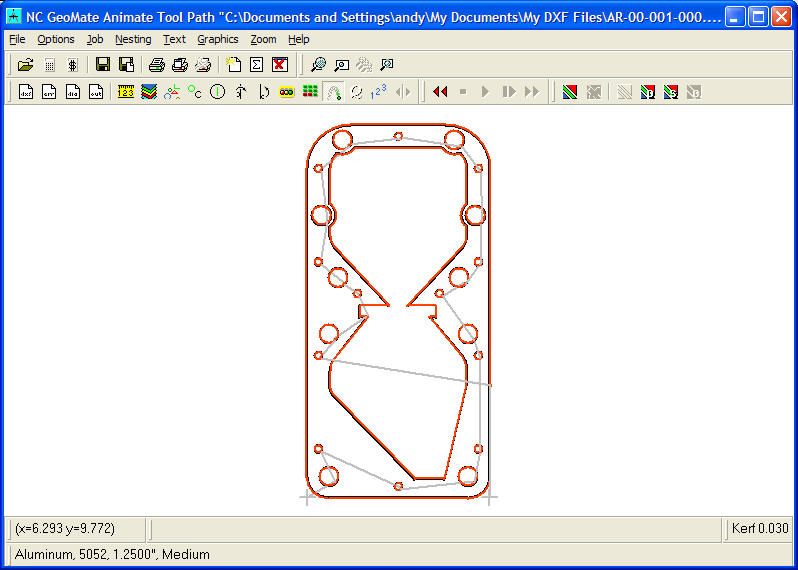Open the File menu

pyautogui.click(x=17, y=39)
